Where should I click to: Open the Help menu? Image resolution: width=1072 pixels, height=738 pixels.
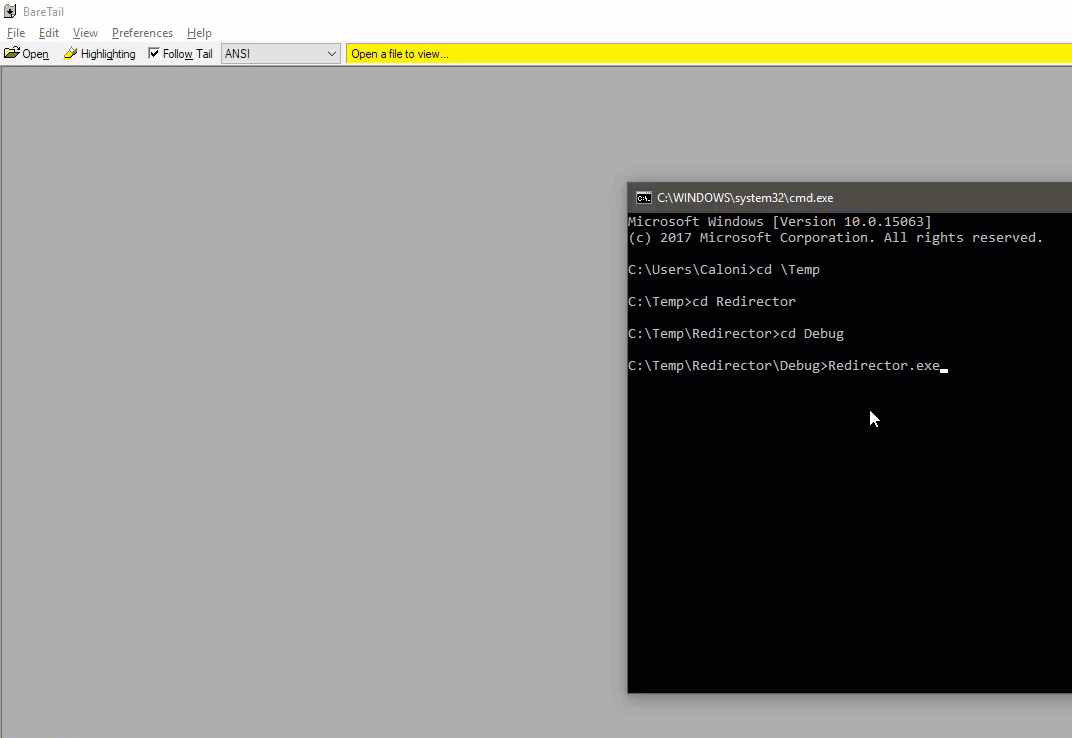tap(199, 33)
